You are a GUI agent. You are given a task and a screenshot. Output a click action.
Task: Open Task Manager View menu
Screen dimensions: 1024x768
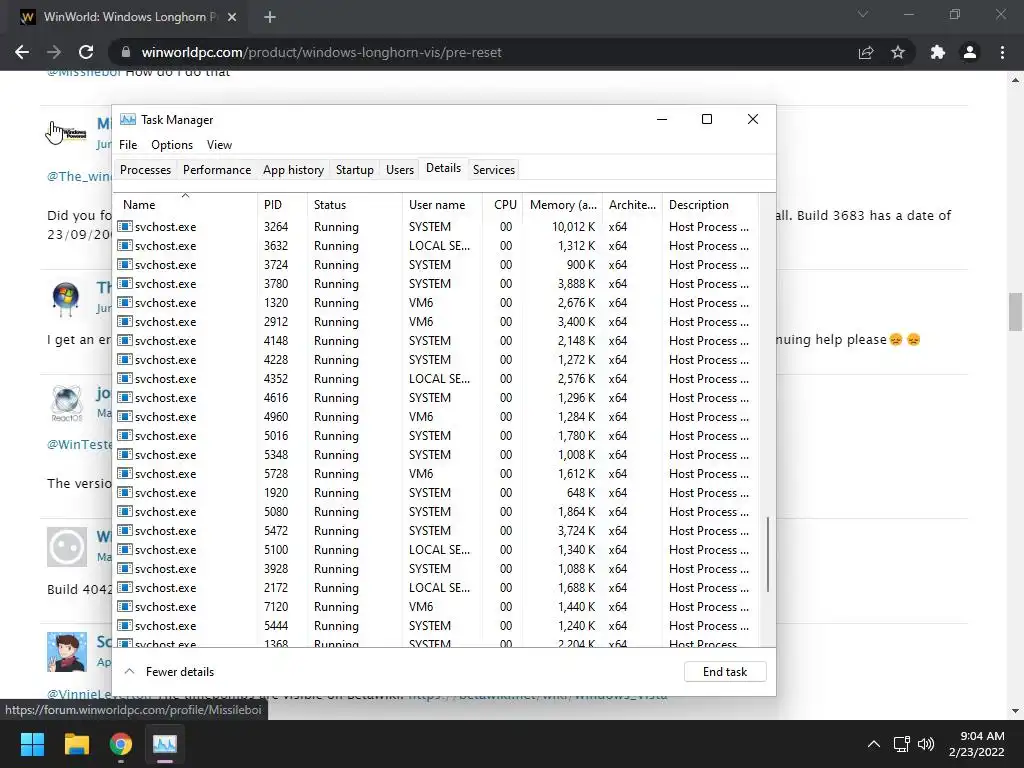point(219,145)
